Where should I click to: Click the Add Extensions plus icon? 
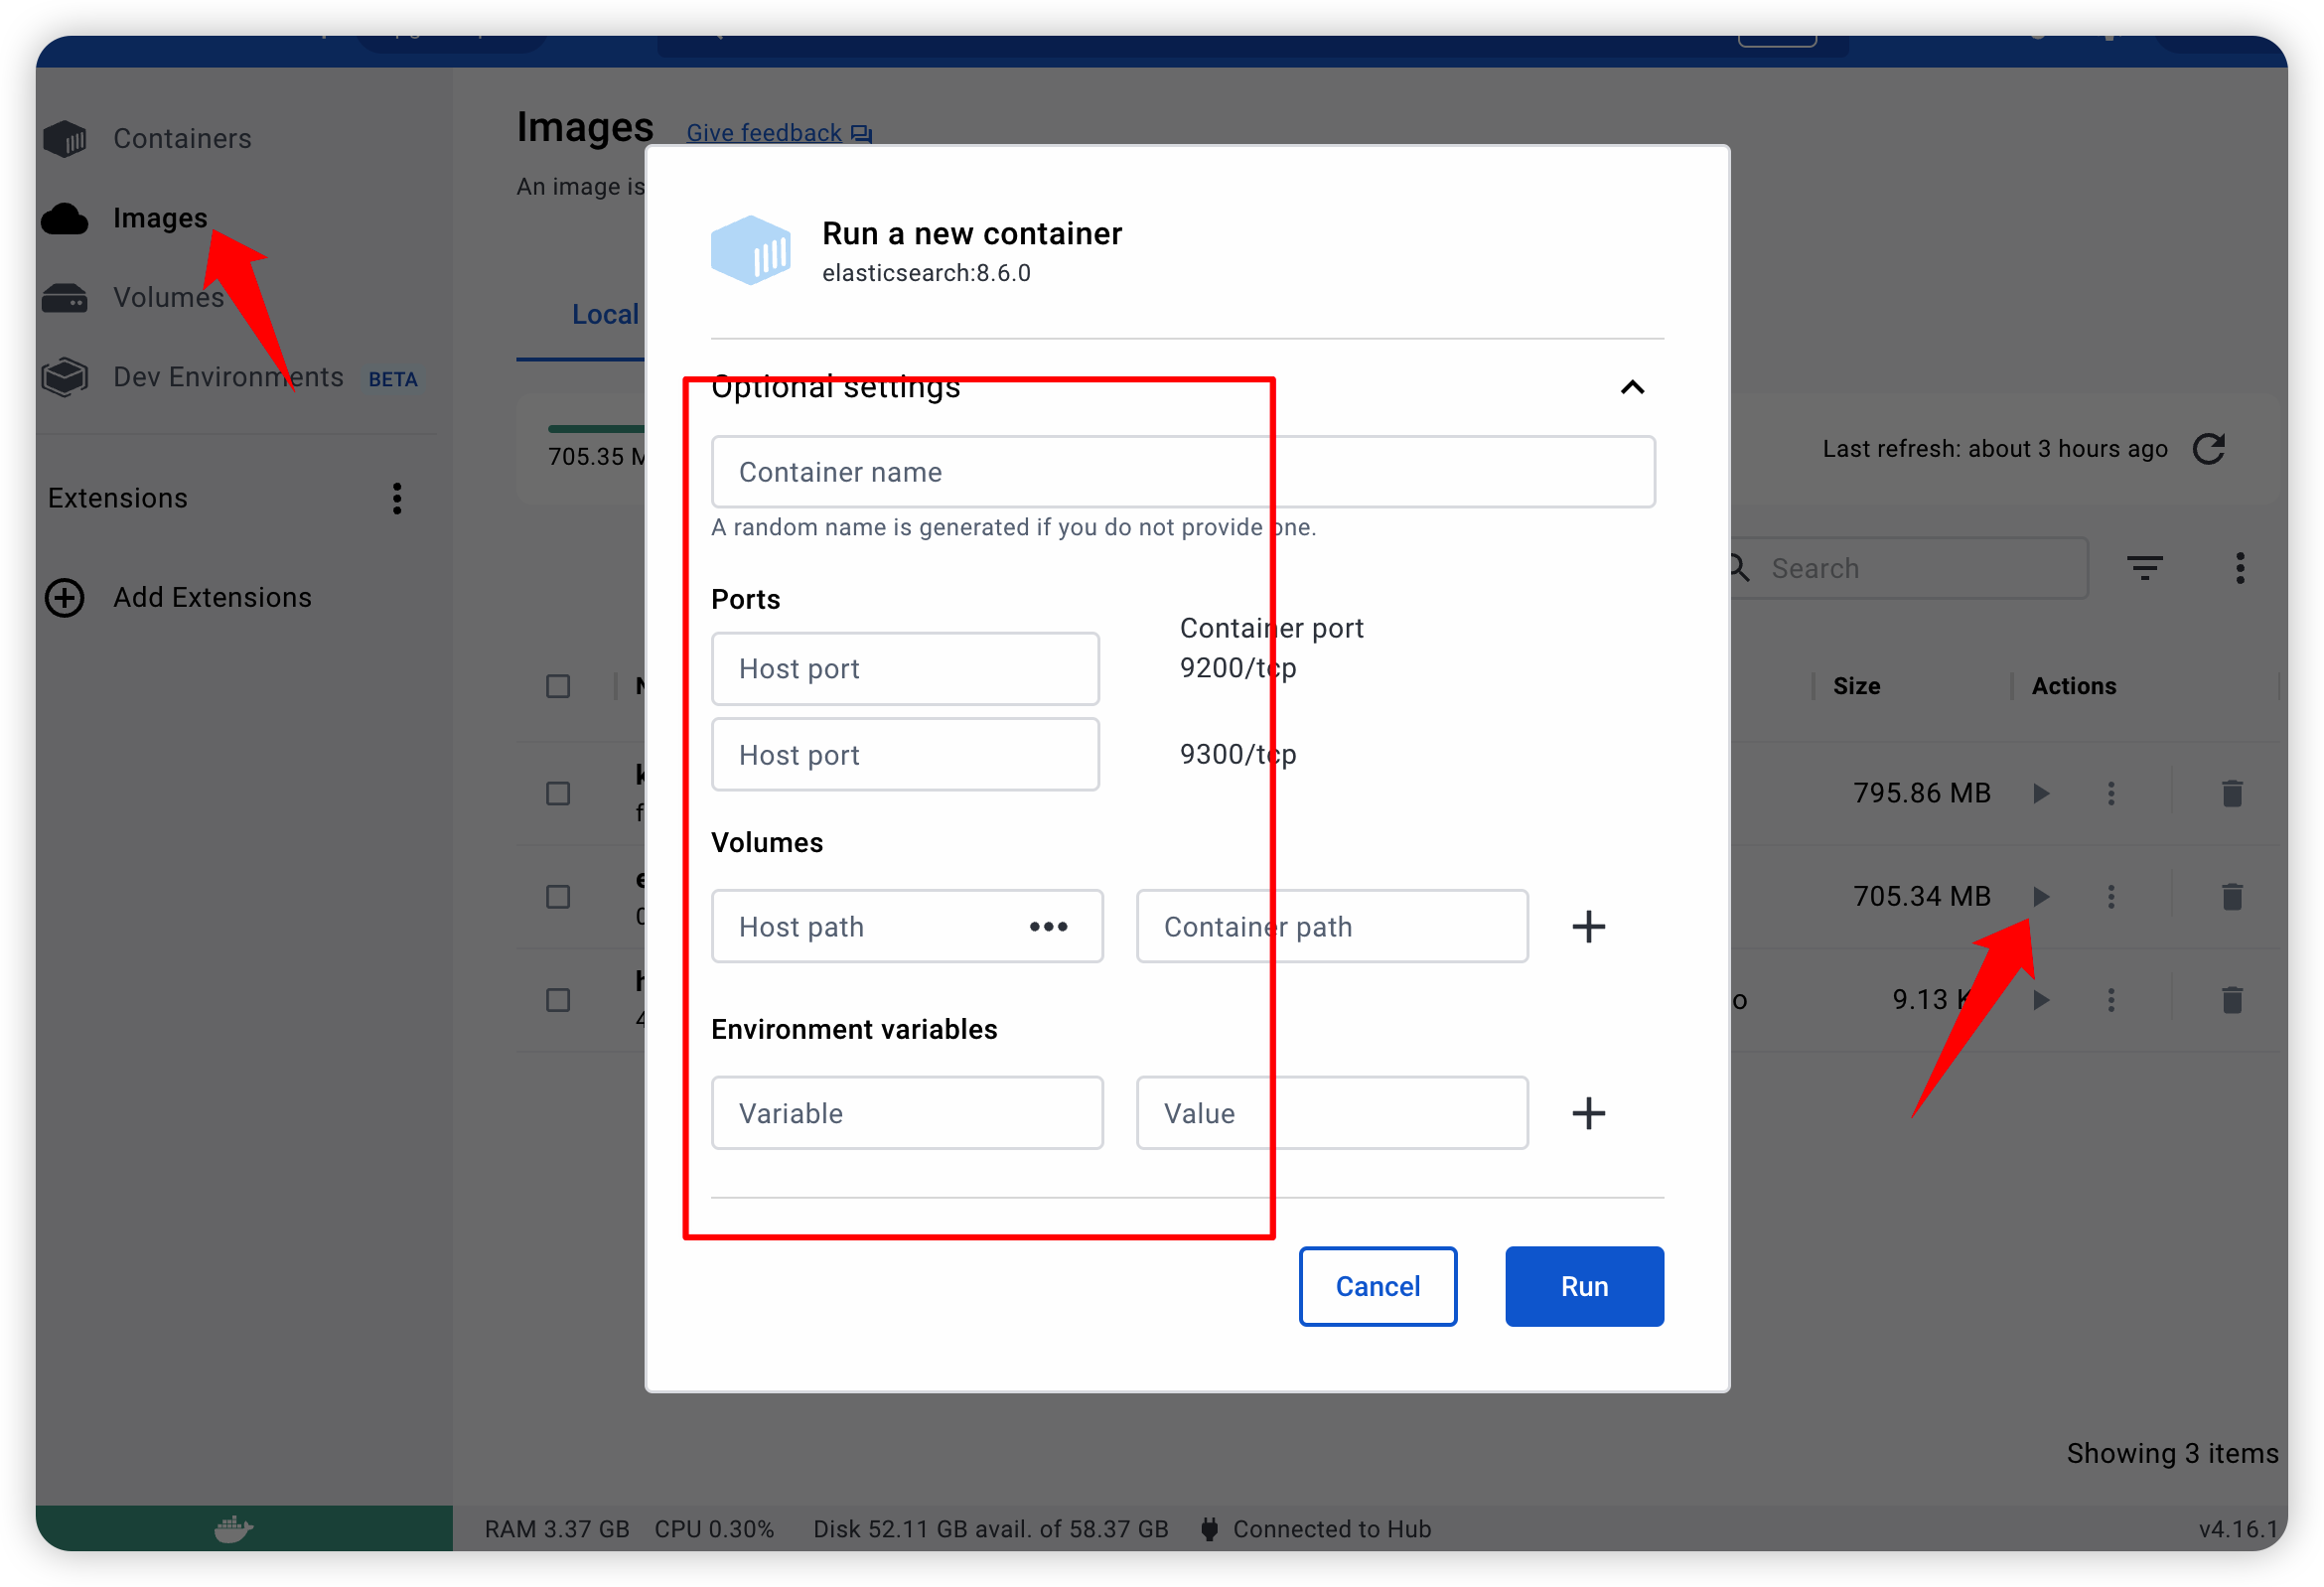(x=66, y=598)
